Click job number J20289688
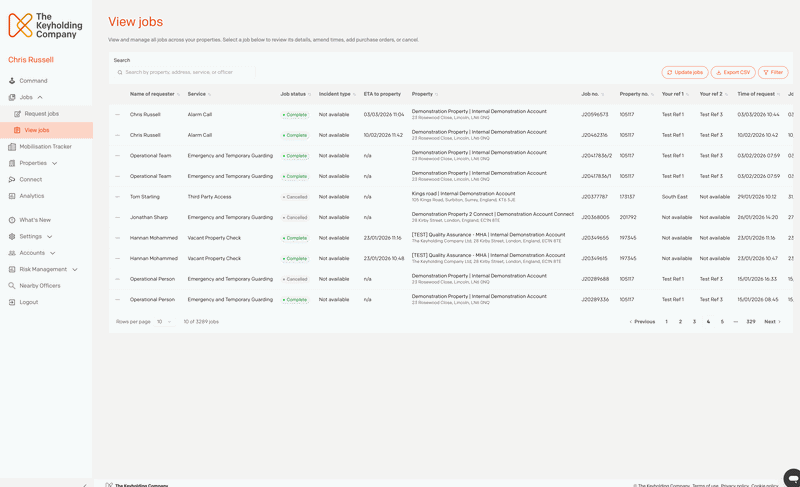 (595, 279)
